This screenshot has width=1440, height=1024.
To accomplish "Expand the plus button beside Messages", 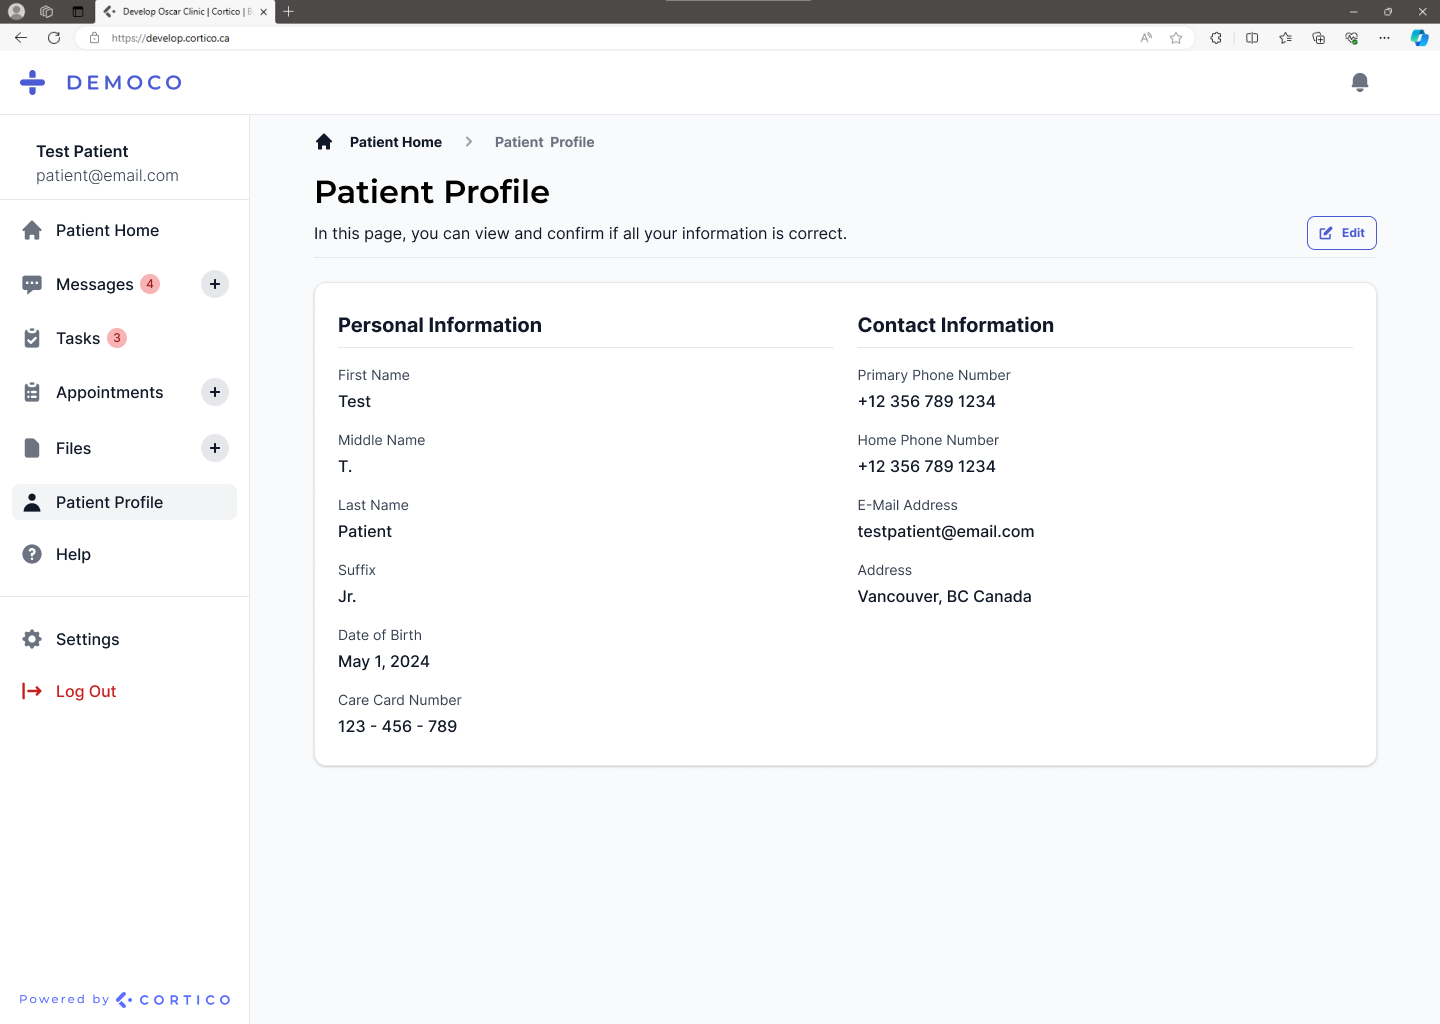I will click(x=215, y=284).
